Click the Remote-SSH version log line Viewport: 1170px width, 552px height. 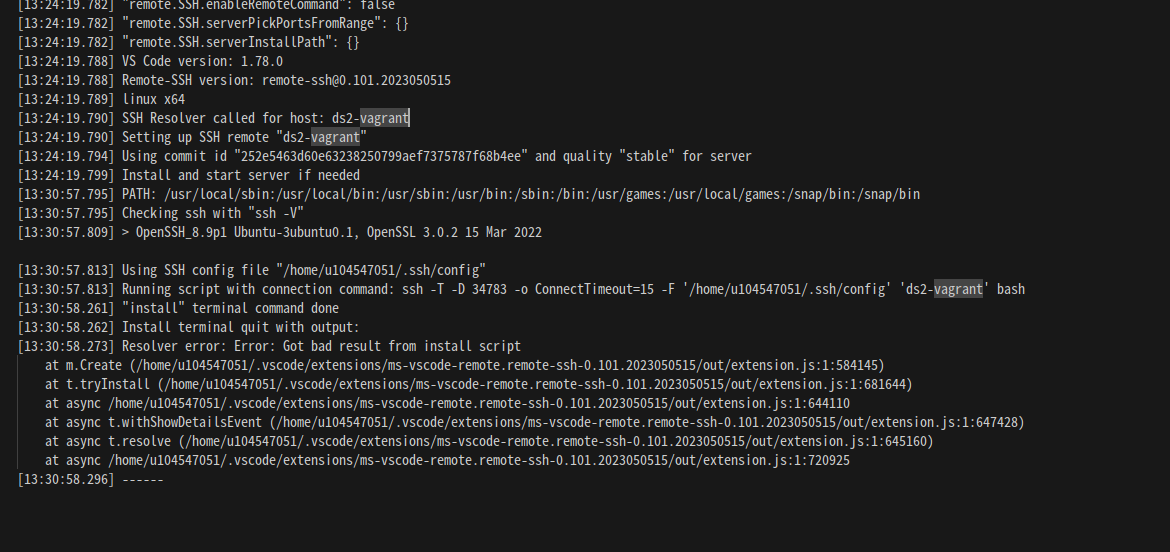coord(234,80)
